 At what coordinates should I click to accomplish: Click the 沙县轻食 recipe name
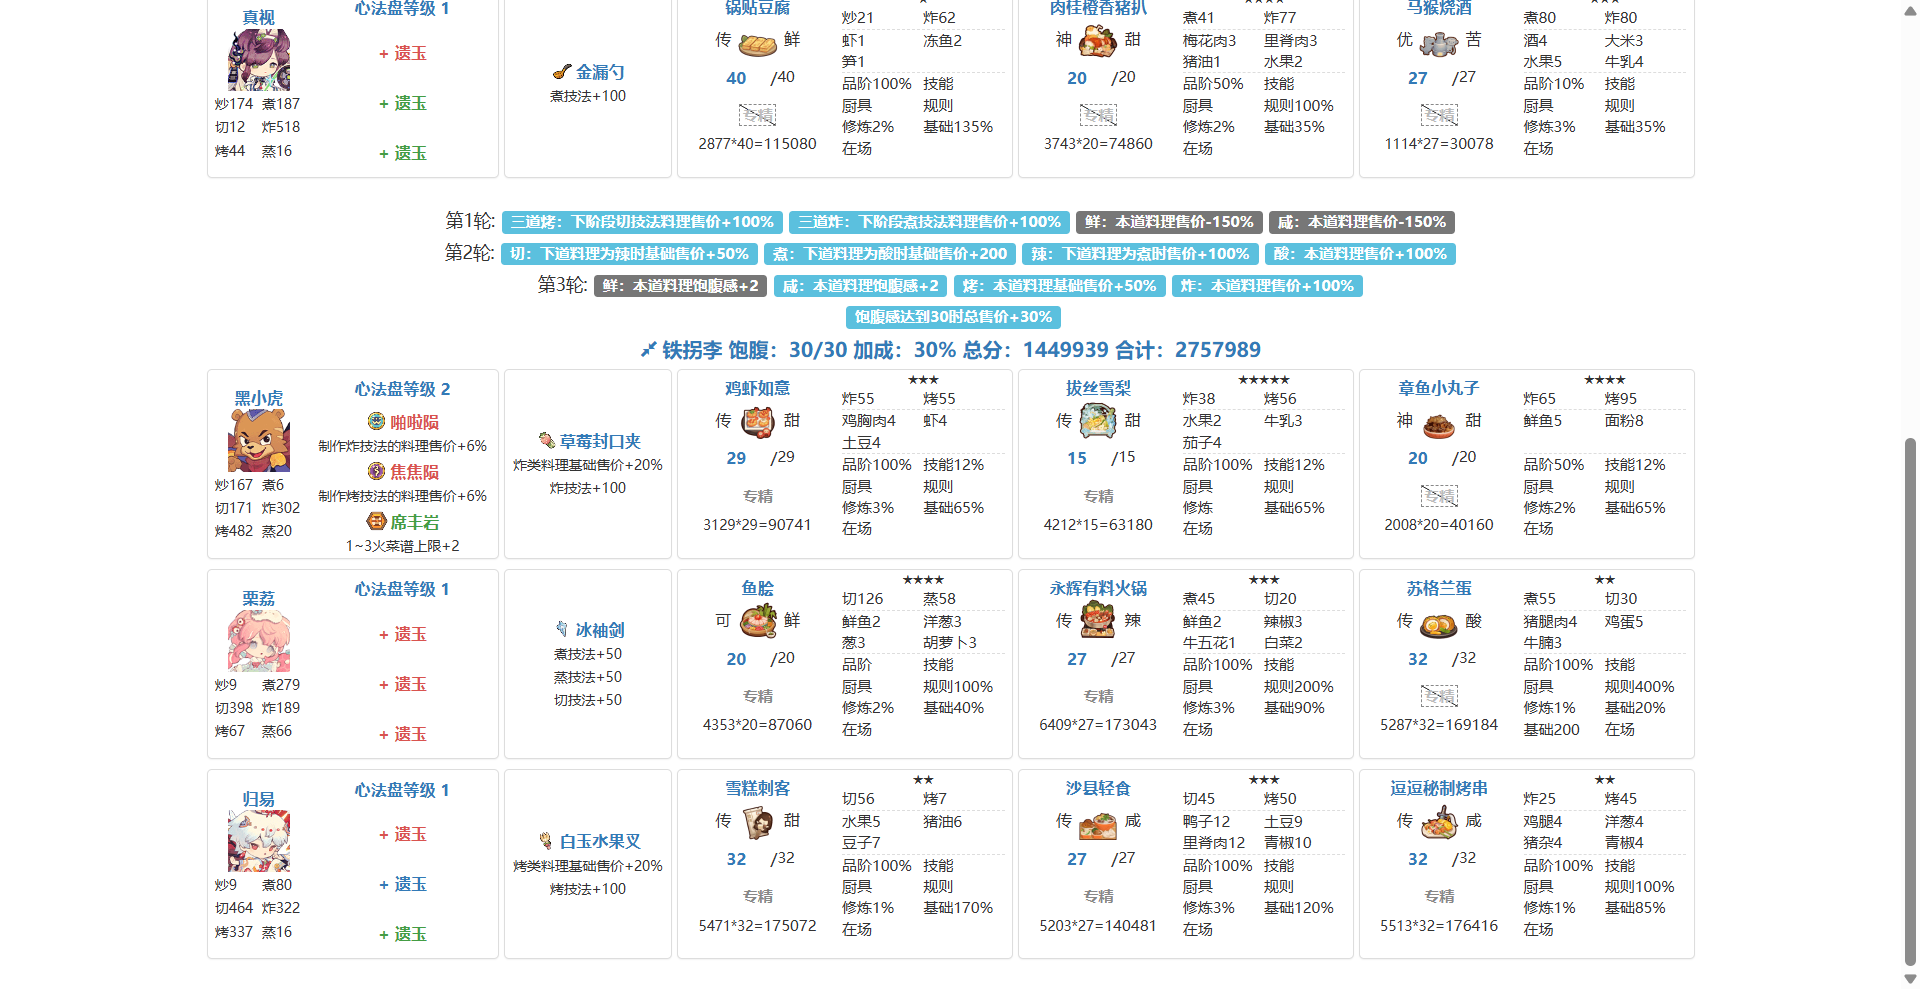(x=1098, y=789)
